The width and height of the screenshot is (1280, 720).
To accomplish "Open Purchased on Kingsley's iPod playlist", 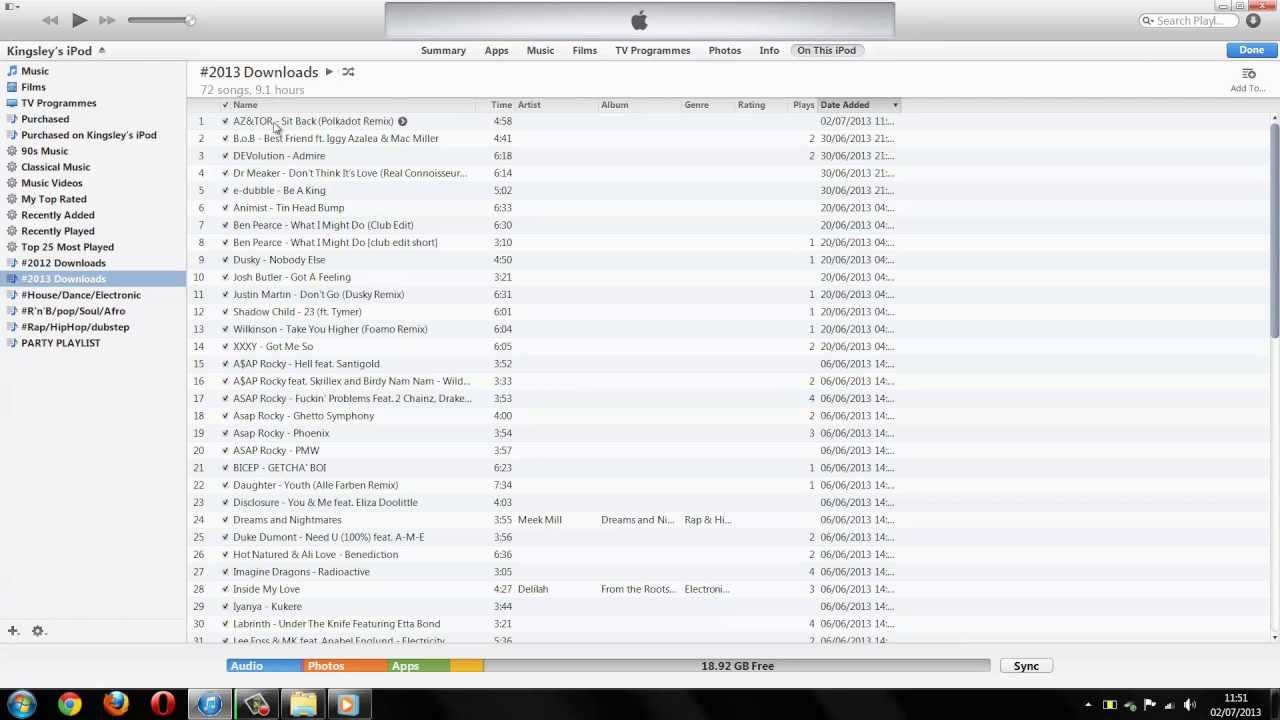I will pyautogui.click(x=89, y=135).
